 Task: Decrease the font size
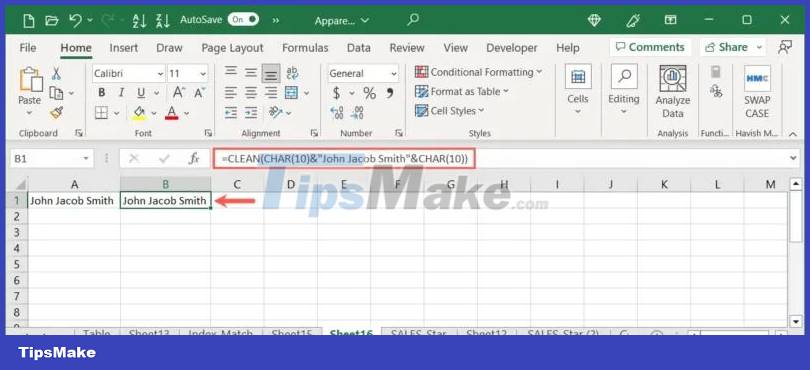click(x=199, y=93)
